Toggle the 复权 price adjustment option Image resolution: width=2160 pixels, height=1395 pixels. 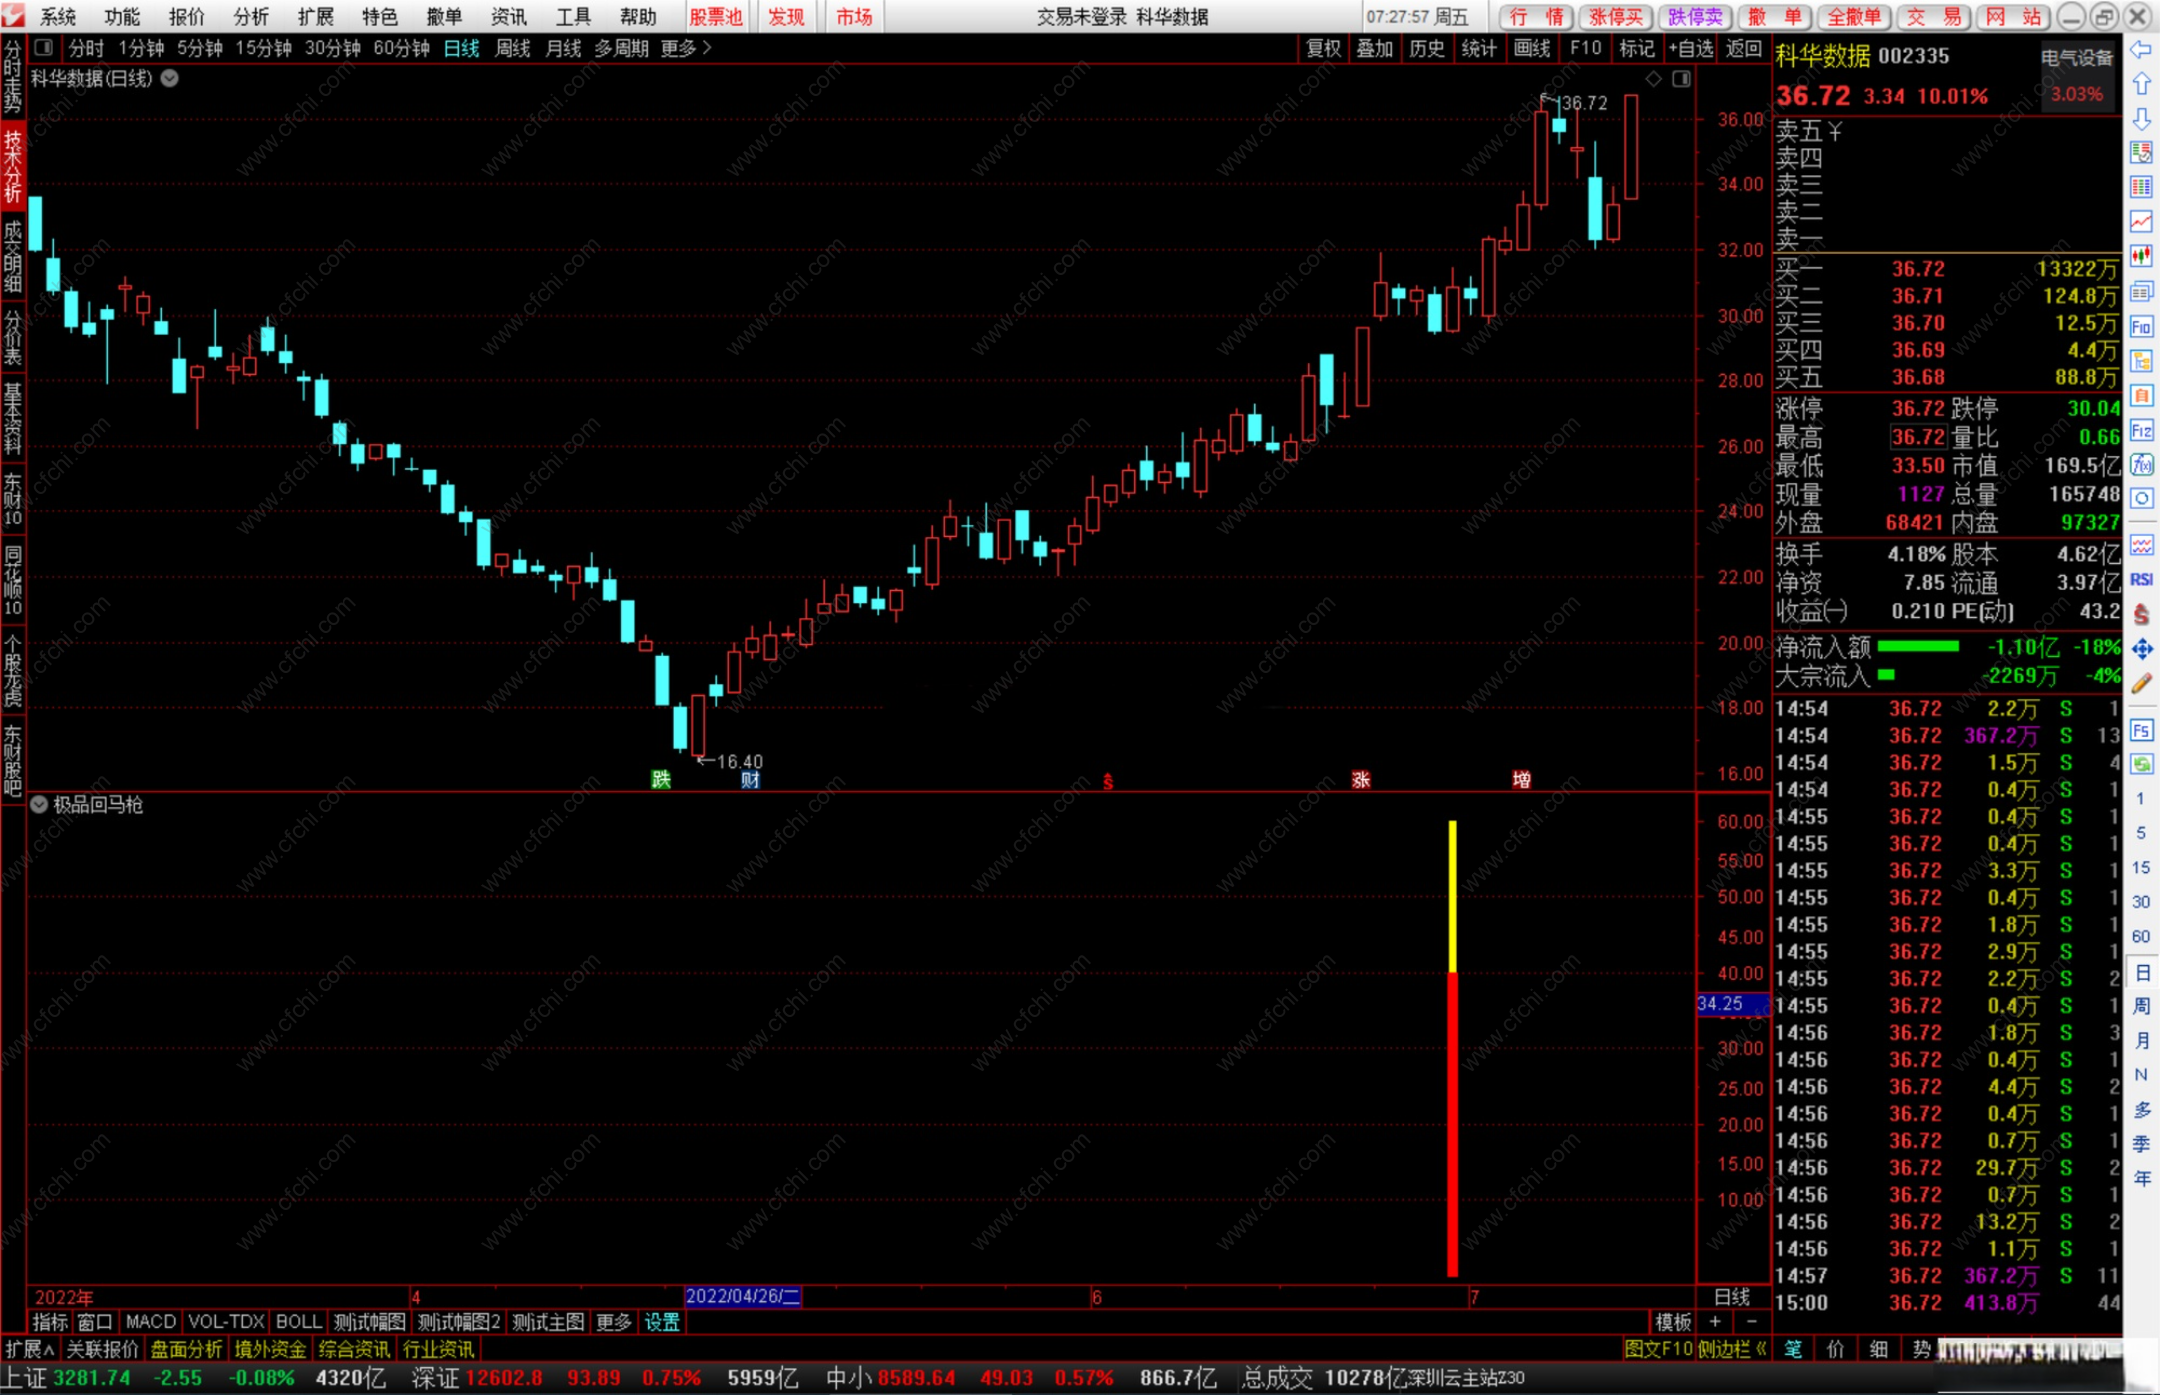(1323, 48)
